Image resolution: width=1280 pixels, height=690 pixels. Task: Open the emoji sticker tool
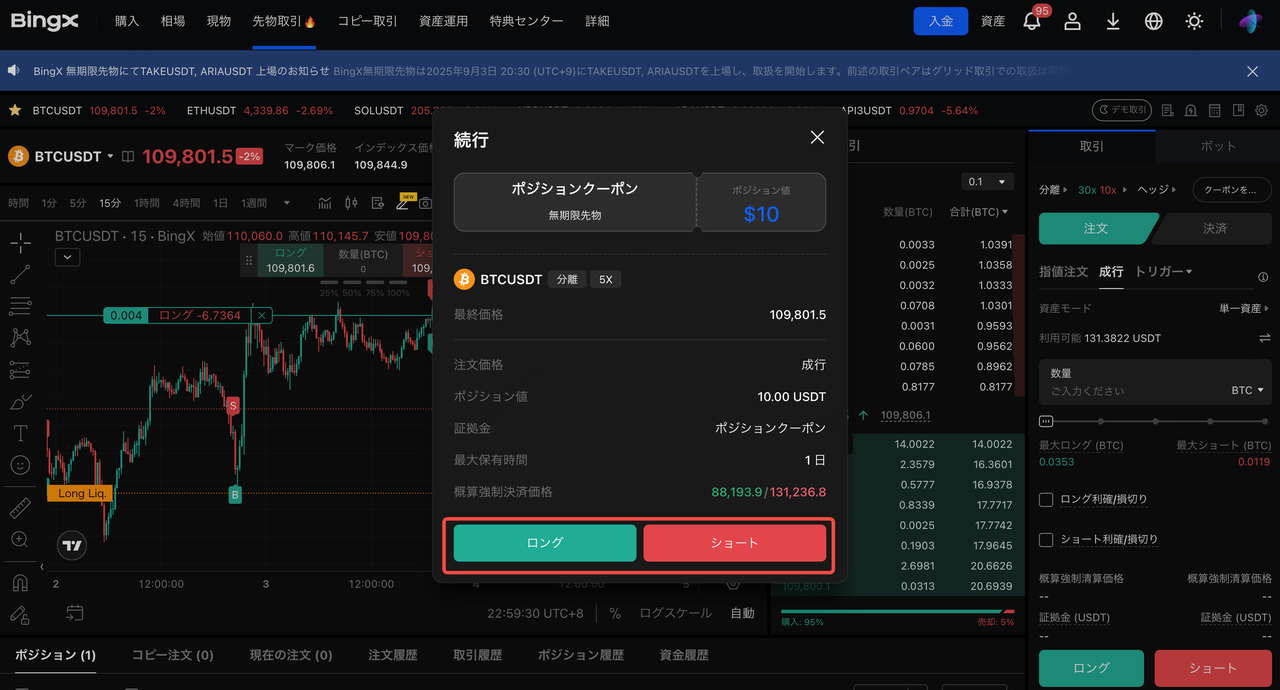point(20,462)
